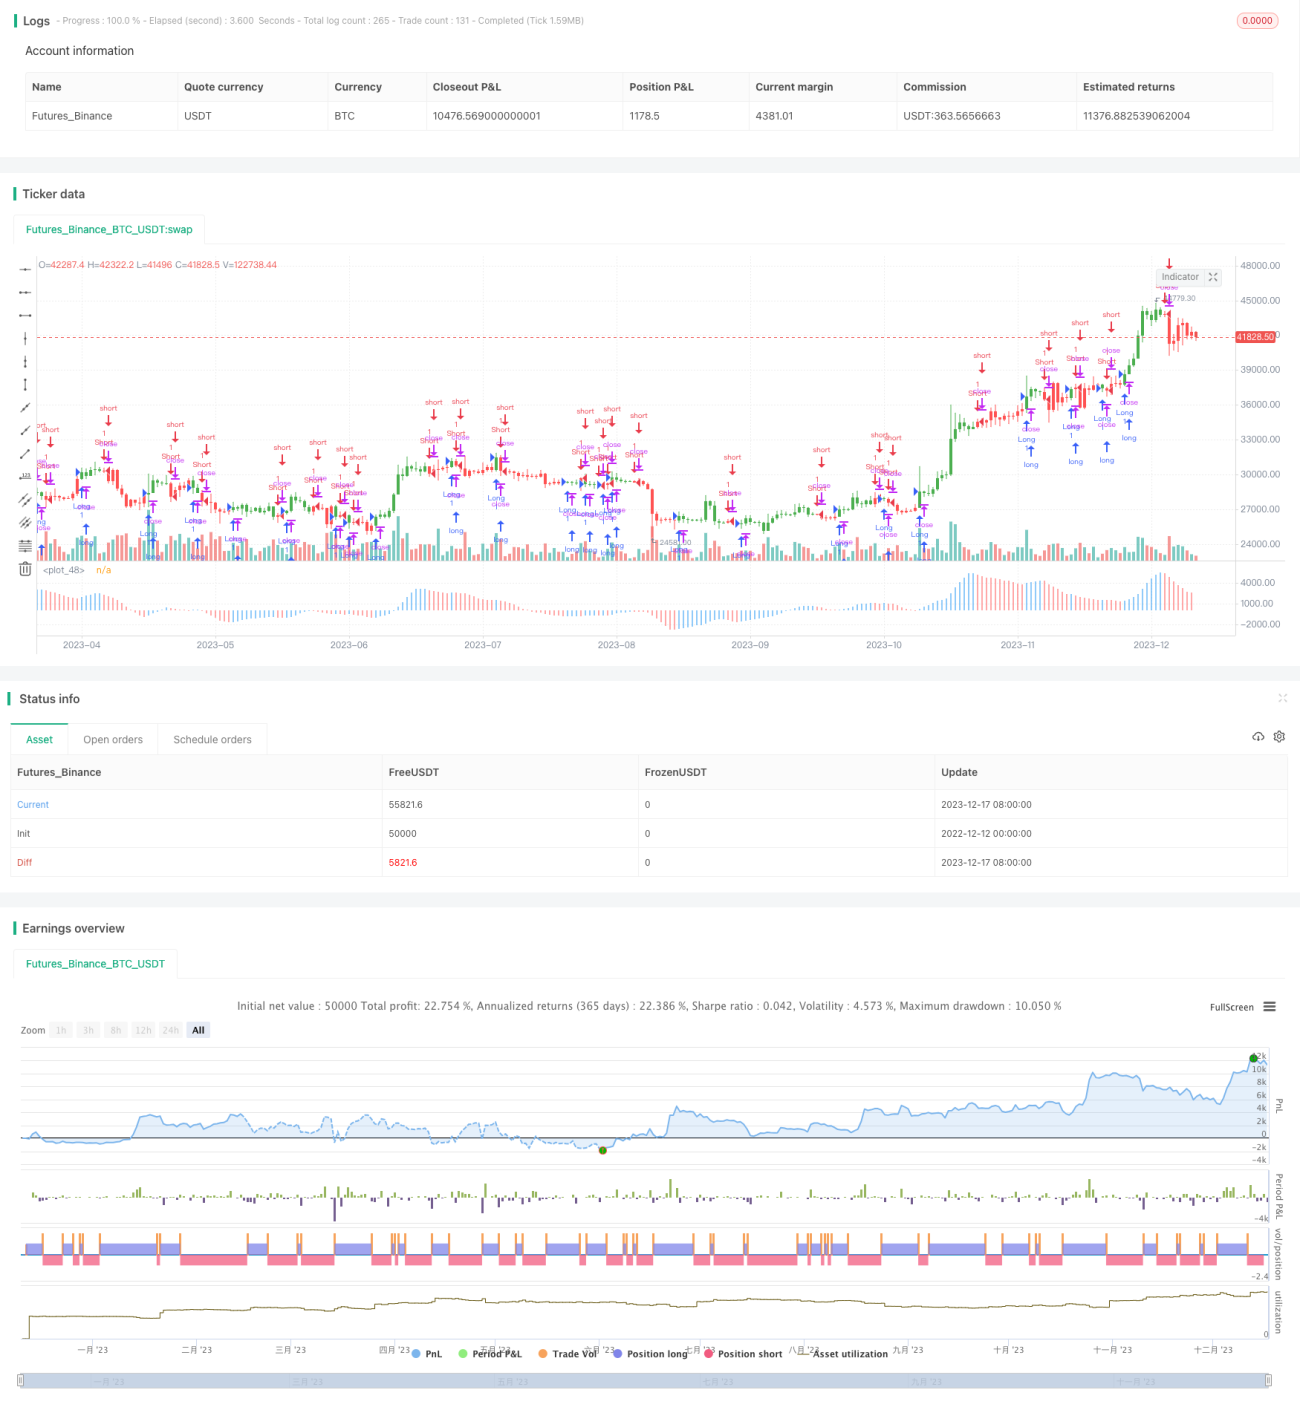Click the FullScreen button in Earnings overview
The image size is (1300, 1410).
pos(1231,1007)
